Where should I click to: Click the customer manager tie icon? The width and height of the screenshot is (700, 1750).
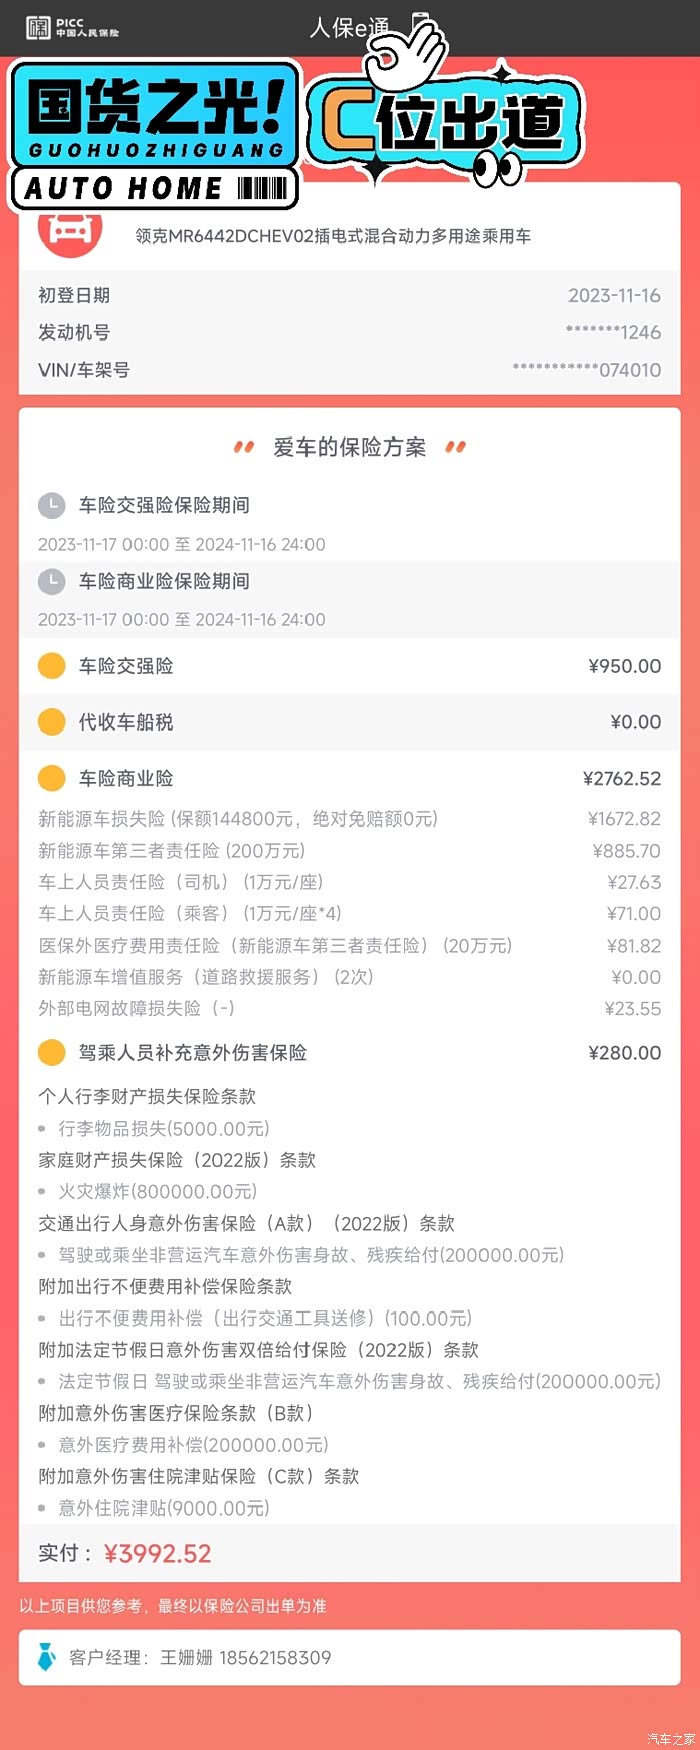click(x=47, y=1657)
